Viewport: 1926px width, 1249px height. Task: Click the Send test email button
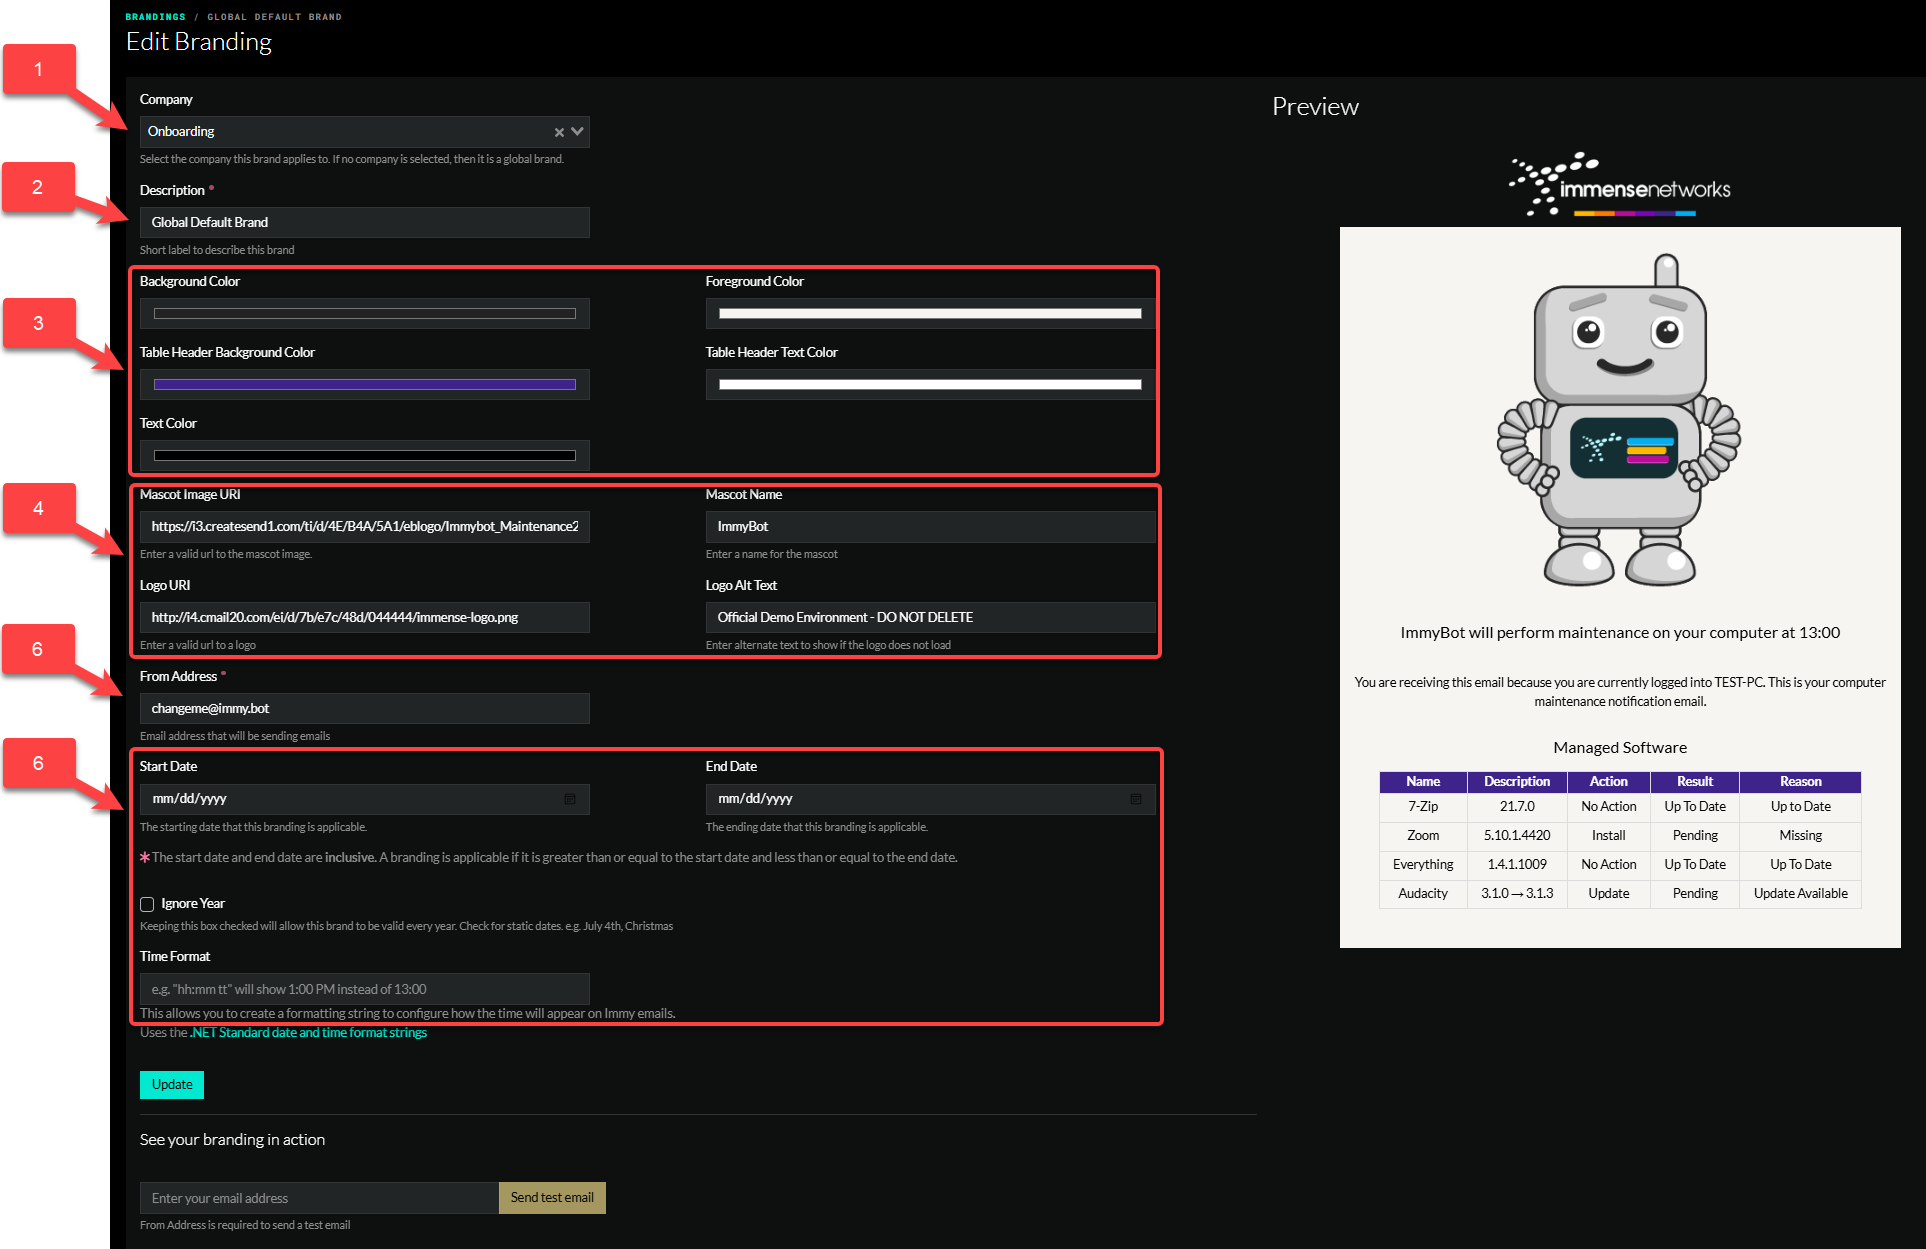(552, 1198)
